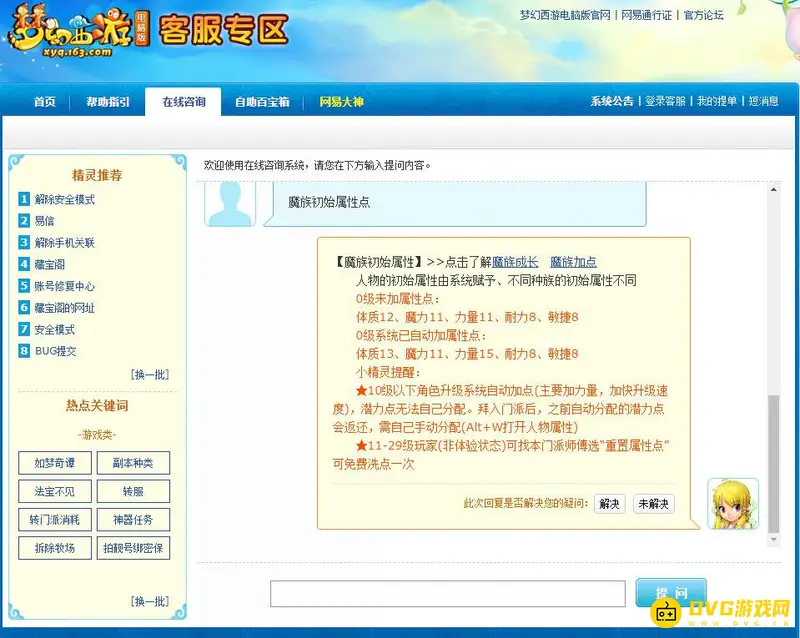800x638 pixels.
Task: Click the chat scrollbar thumb
Action: [x=773, y=463]
